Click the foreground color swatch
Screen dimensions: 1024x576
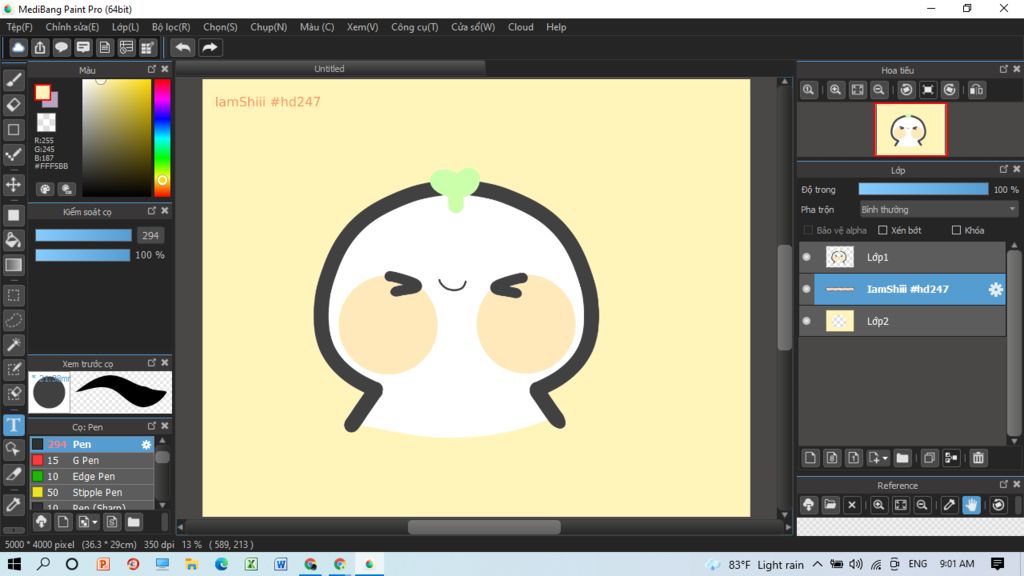coord(42,93)
